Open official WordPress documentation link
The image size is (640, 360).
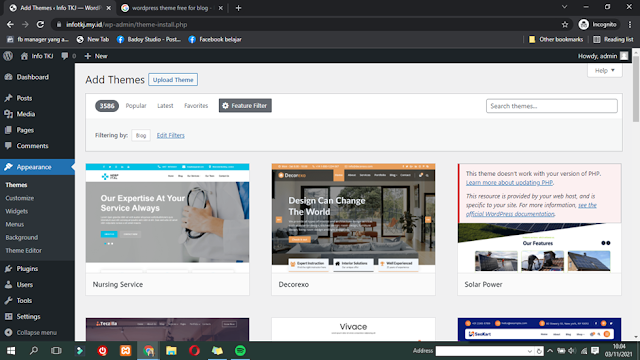coord(531,209)
